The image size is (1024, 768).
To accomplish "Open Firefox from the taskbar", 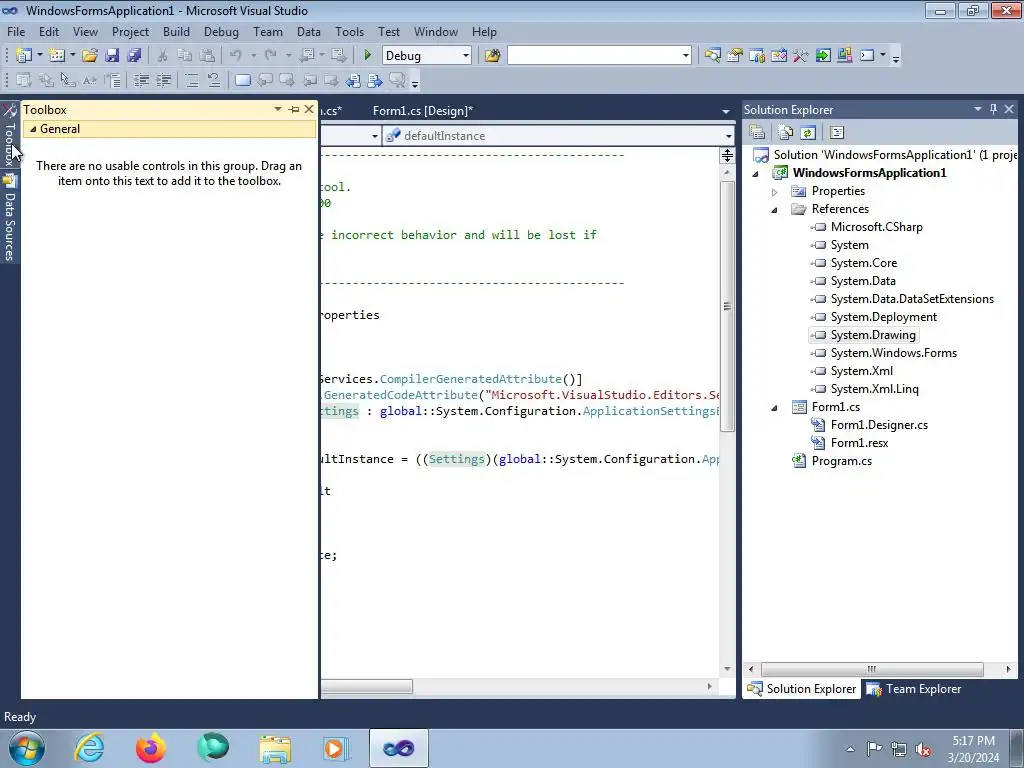I will [x=150, y=748].
